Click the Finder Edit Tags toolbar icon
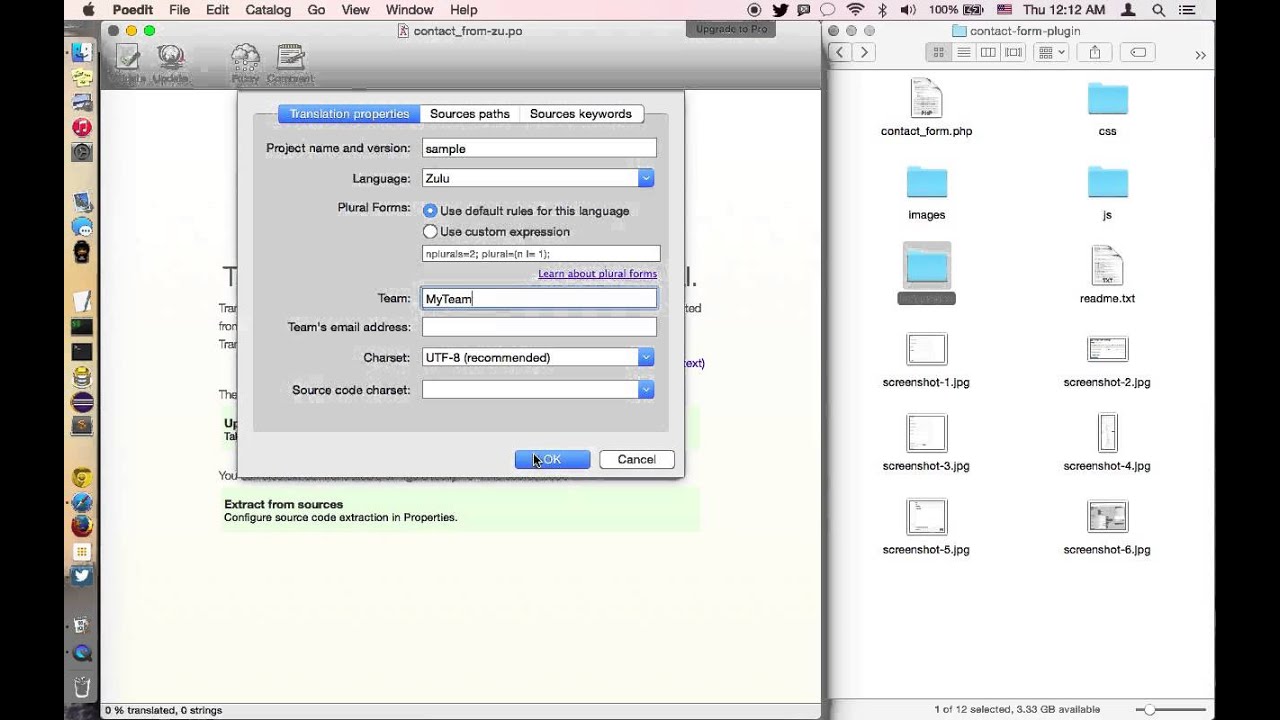 (x=1137, y=52)
